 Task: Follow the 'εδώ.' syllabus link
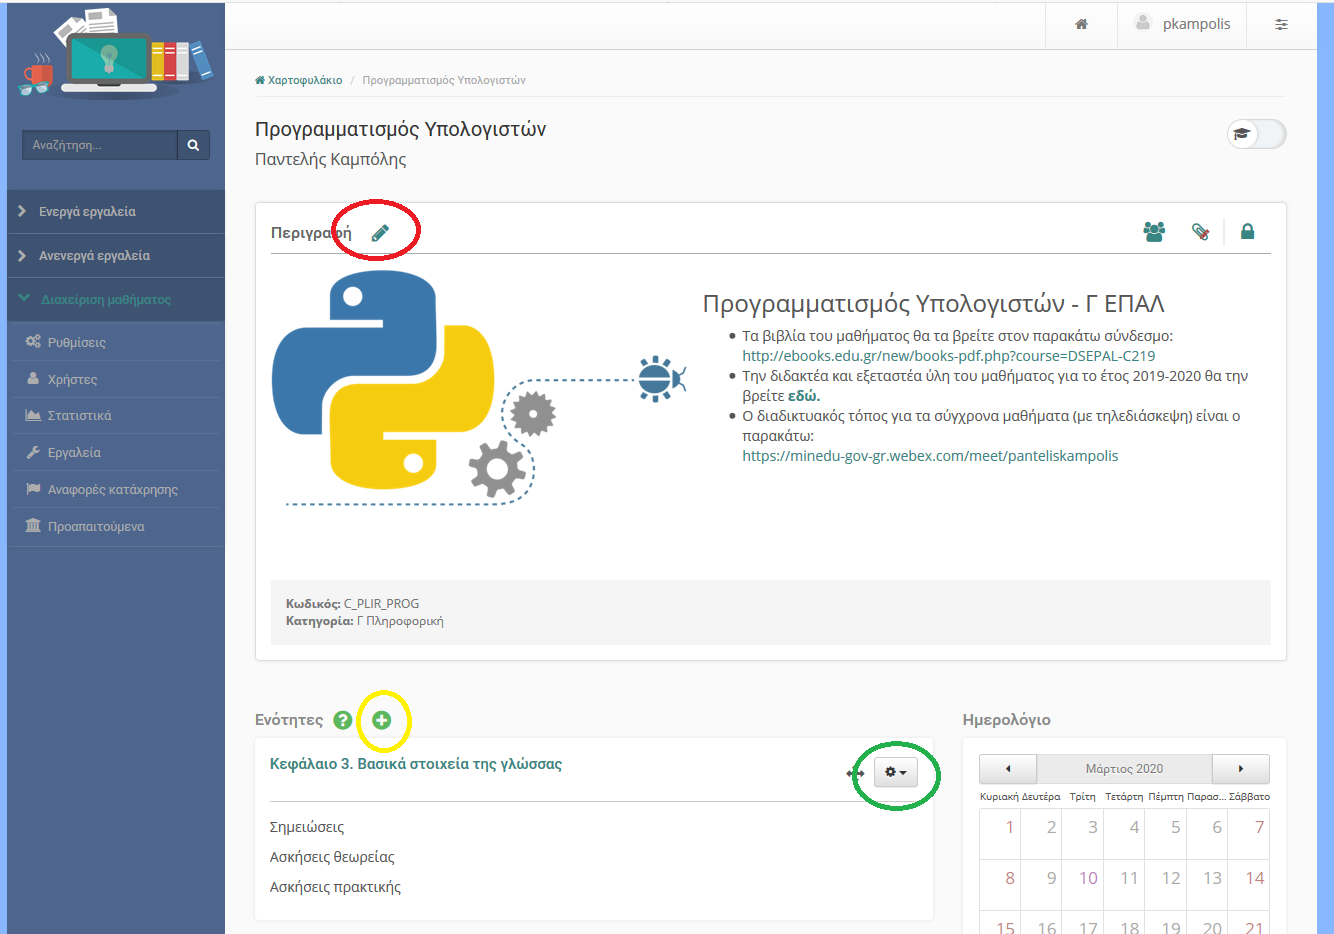tap(803, 396)
